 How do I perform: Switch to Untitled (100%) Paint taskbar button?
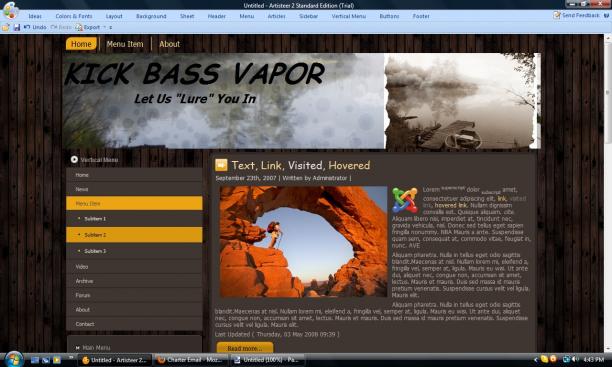[267, 360]
